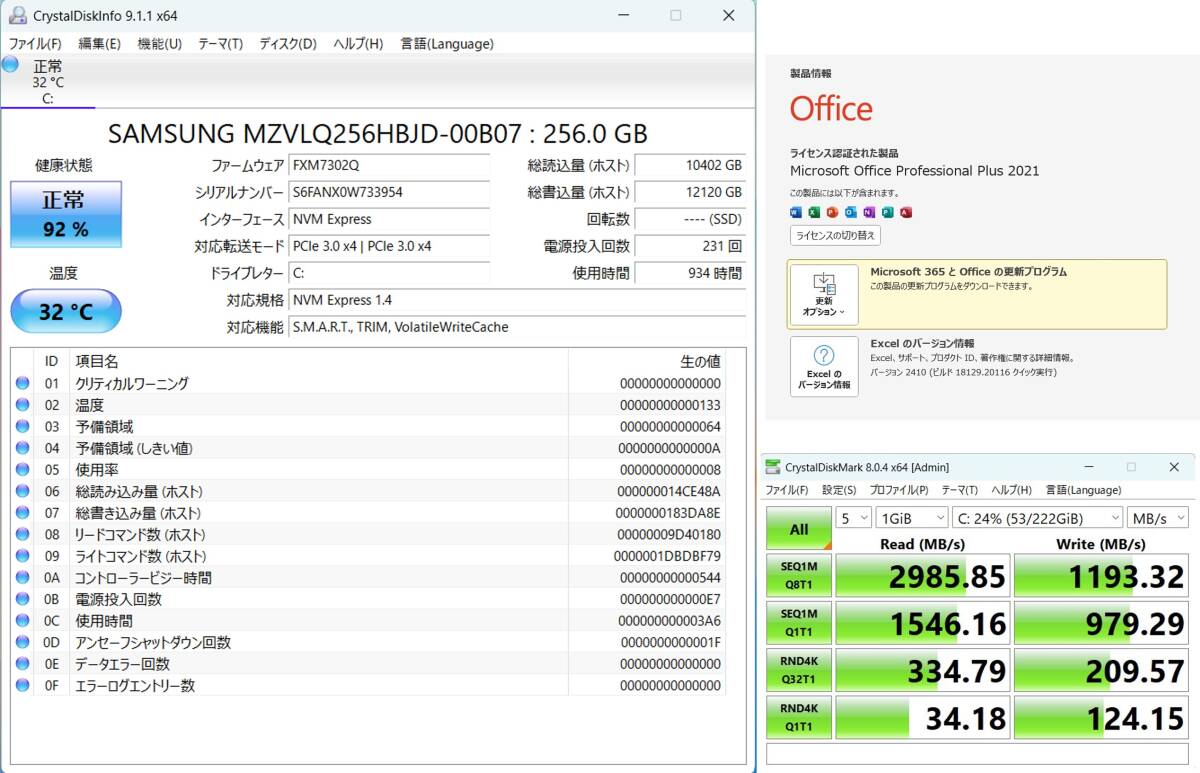
Task: Click the blue dot next to クリティカルワーニング
Action: 23,384
